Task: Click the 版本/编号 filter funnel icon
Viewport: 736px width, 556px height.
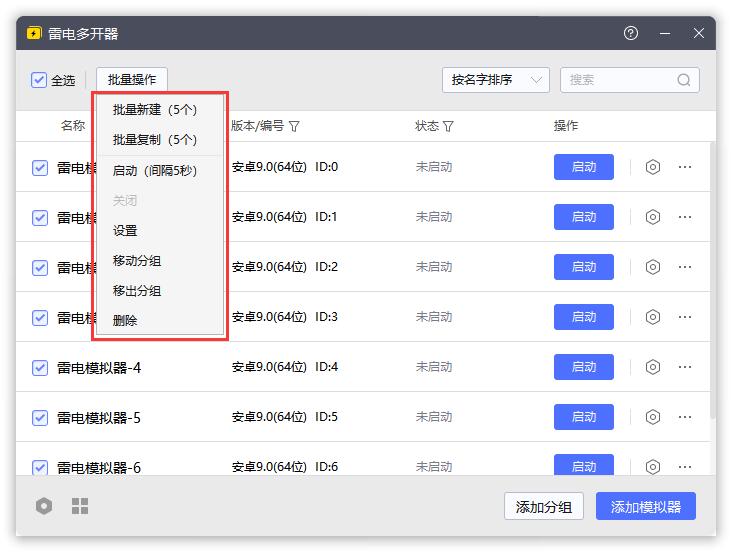Action: 296,127
